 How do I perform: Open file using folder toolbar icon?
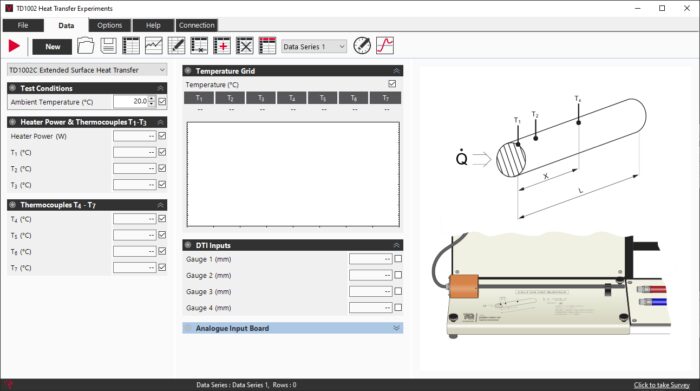coord(85,46)
